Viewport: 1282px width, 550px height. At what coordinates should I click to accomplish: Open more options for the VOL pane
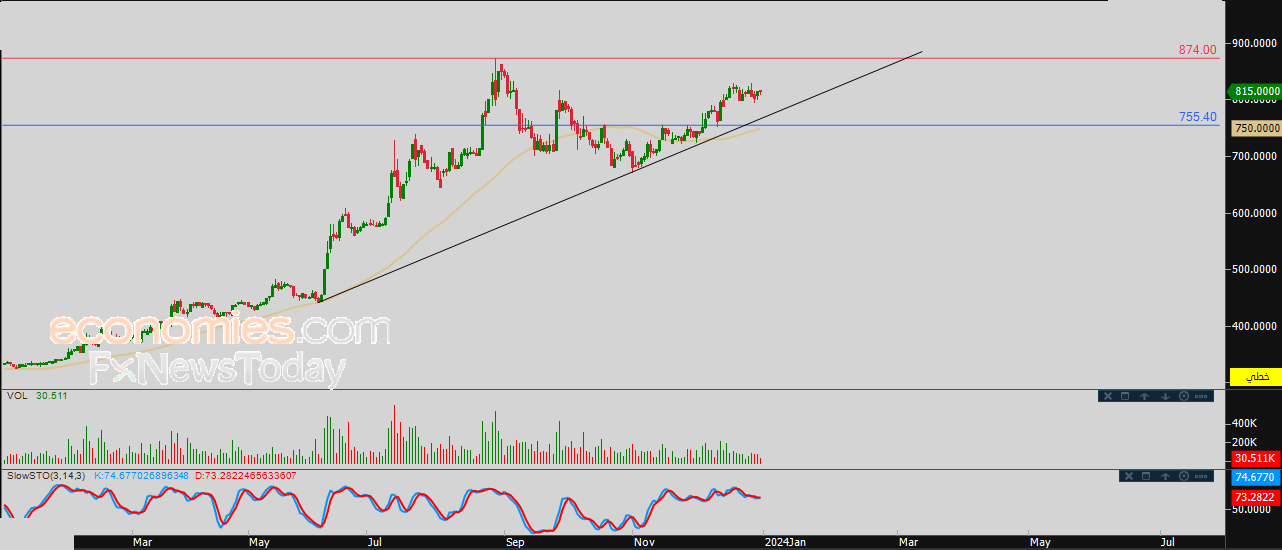[1201, 396]
